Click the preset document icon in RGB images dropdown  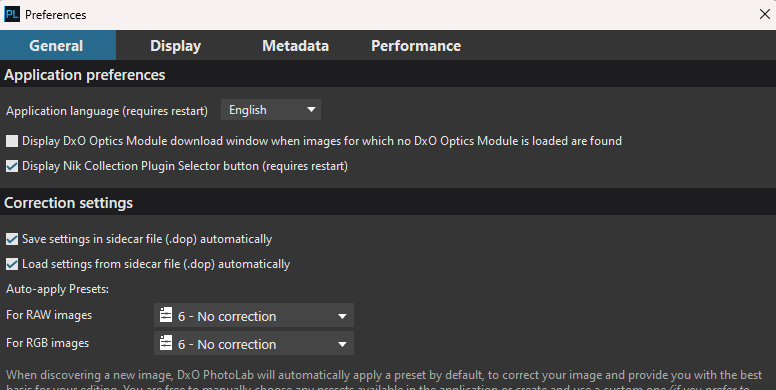pyautogui.click(x=166, y=343)
